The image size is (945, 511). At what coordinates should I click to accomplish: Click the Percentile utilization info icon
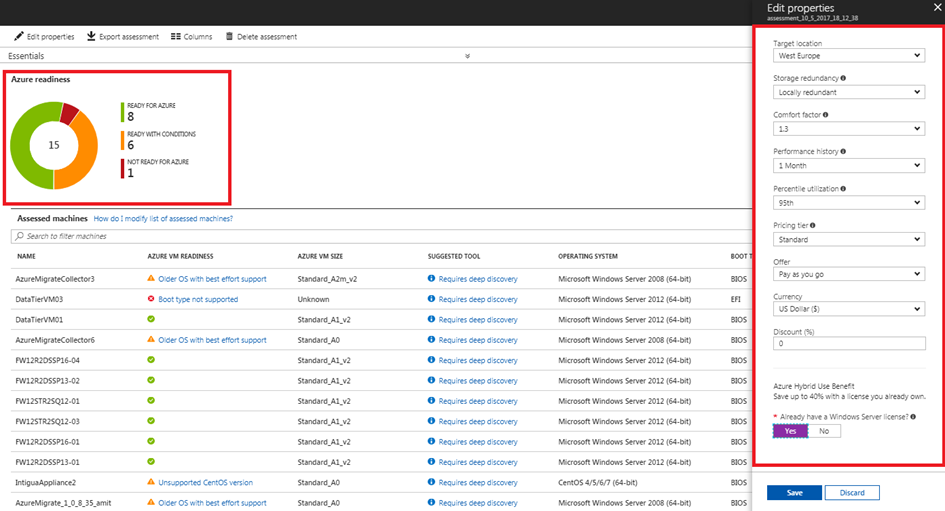843,189
